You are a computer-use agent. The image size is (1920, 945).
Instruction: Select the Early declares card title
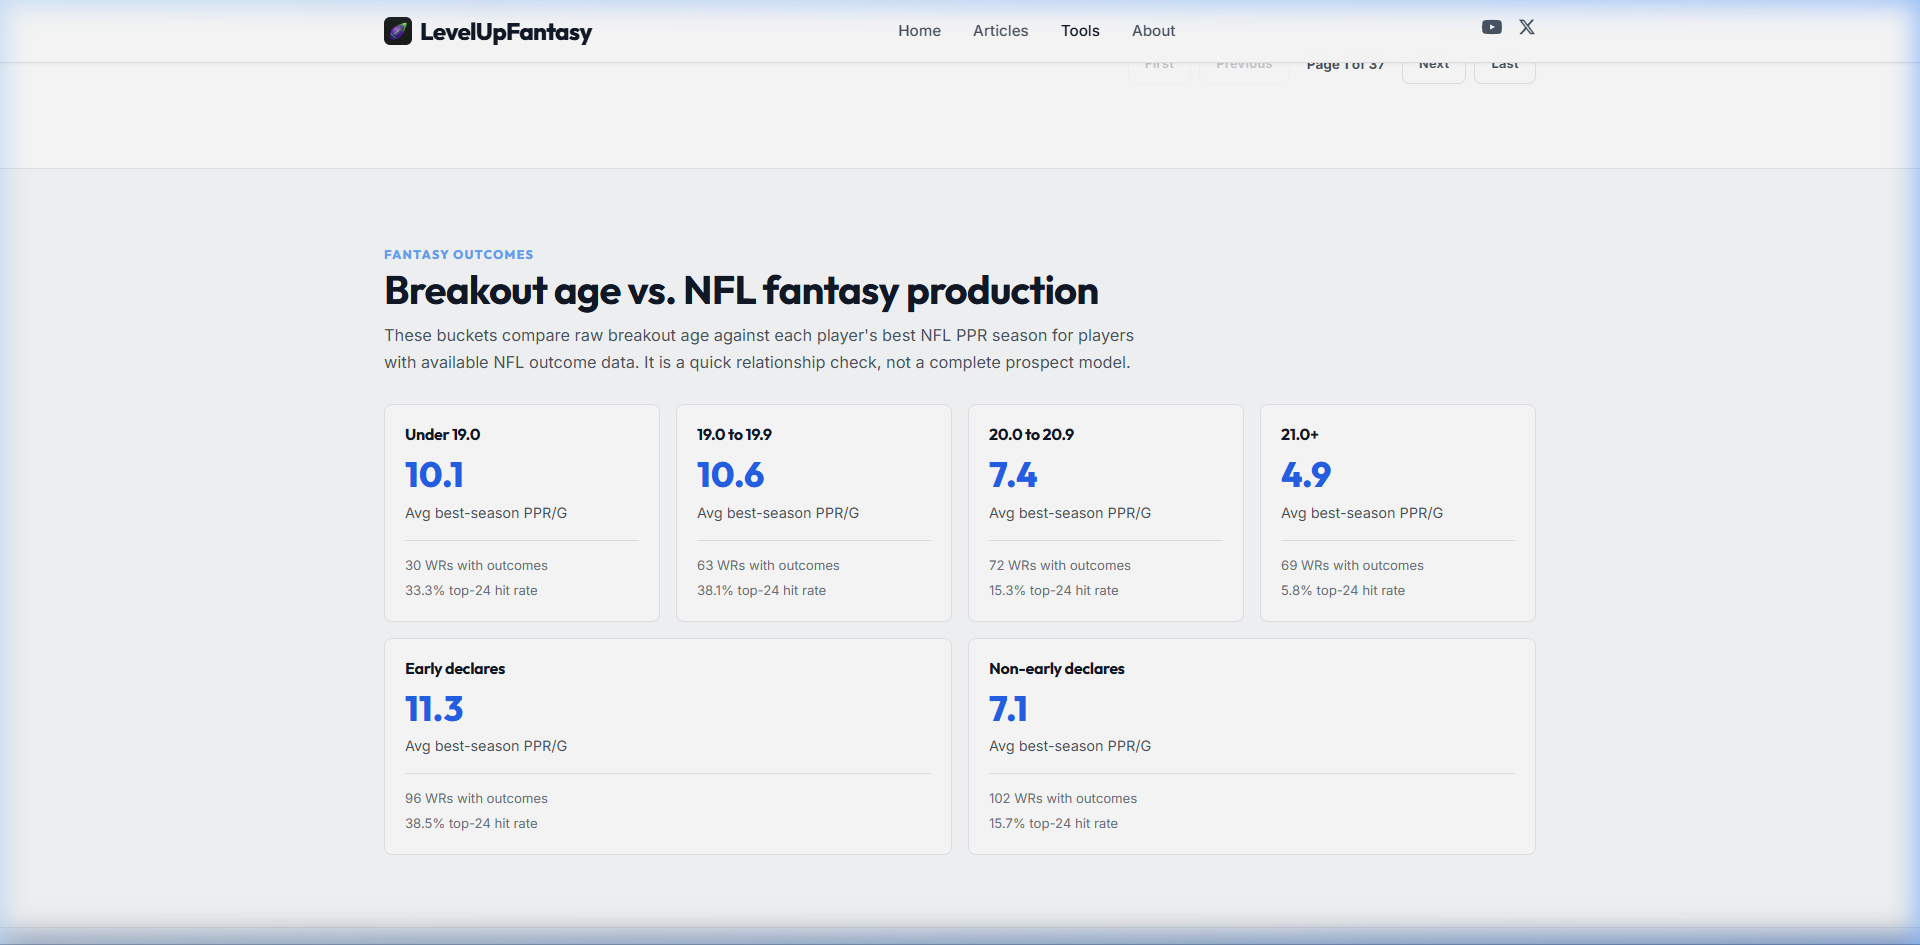click(455, 669)
